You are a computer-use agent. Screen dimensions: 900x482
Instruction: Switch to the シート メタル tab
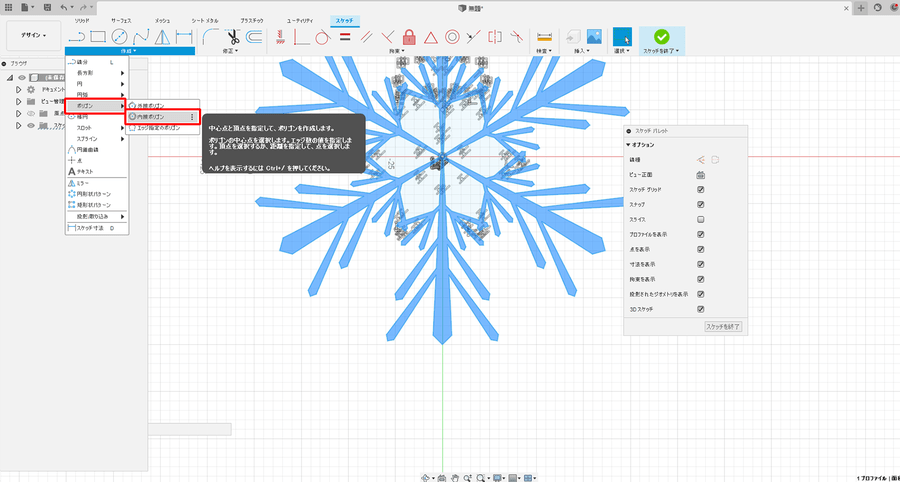(205, 21)
